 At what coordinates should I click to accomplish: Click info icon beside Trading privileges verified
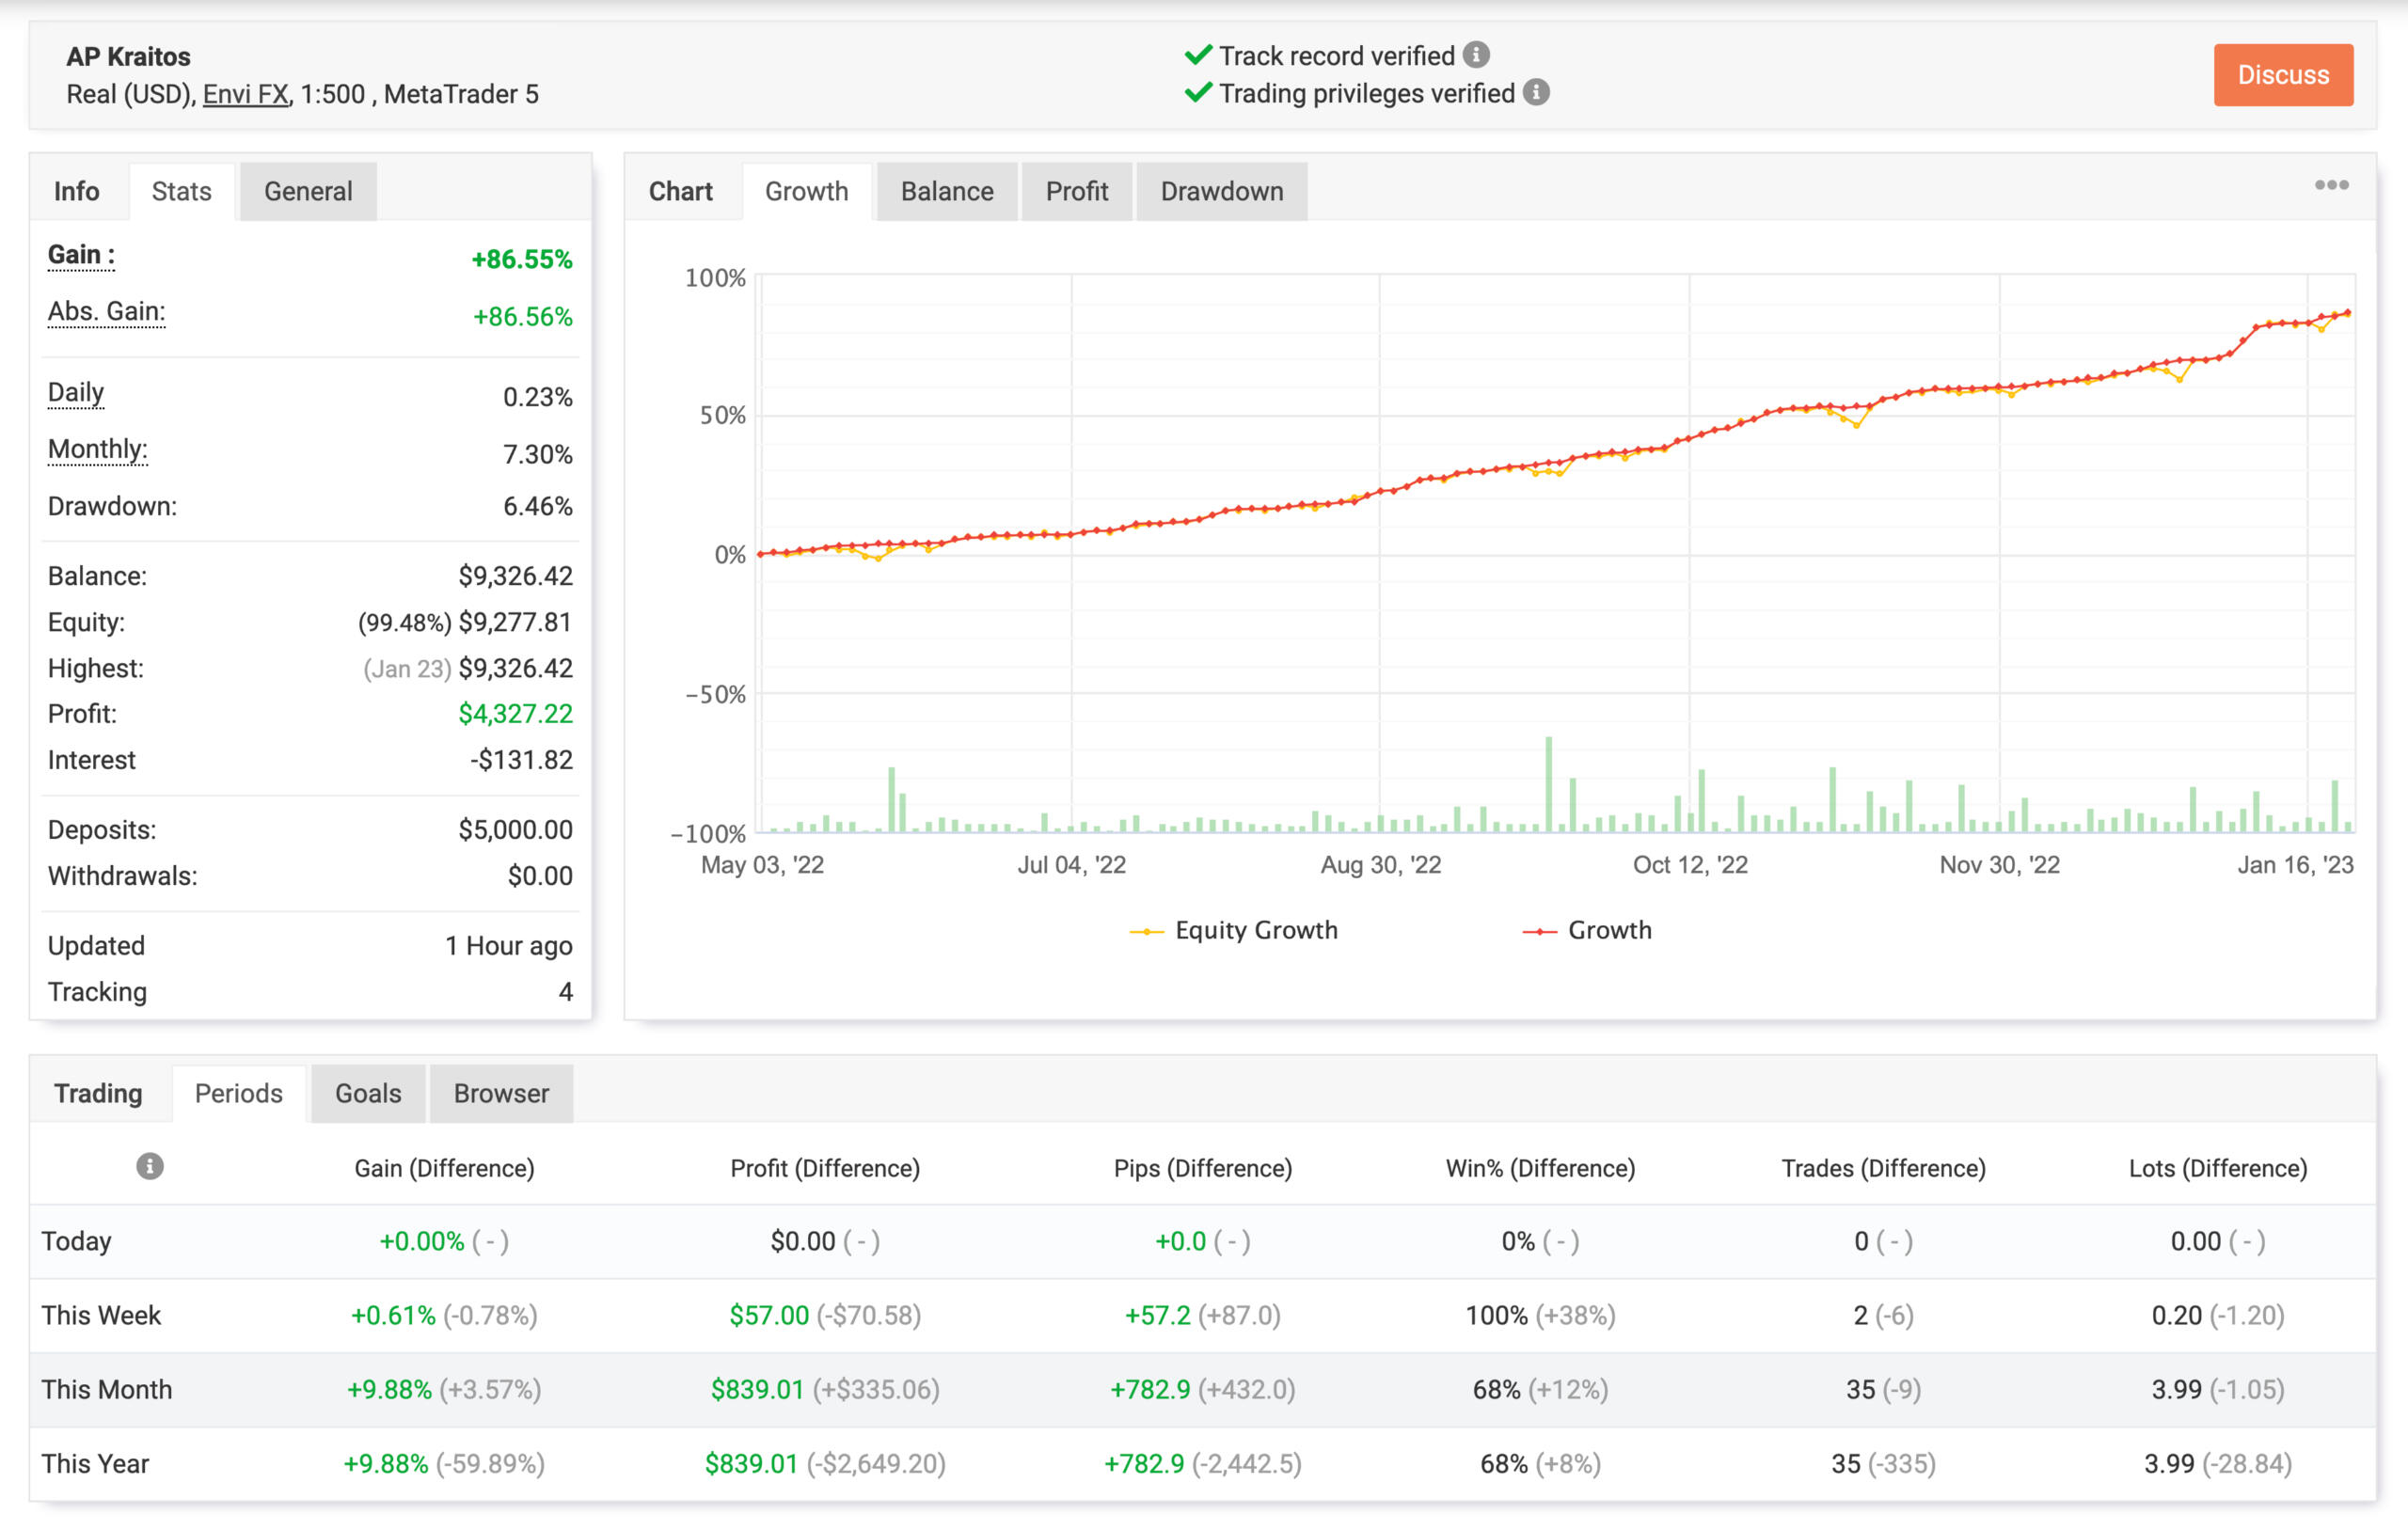(x=1536, y=93)
